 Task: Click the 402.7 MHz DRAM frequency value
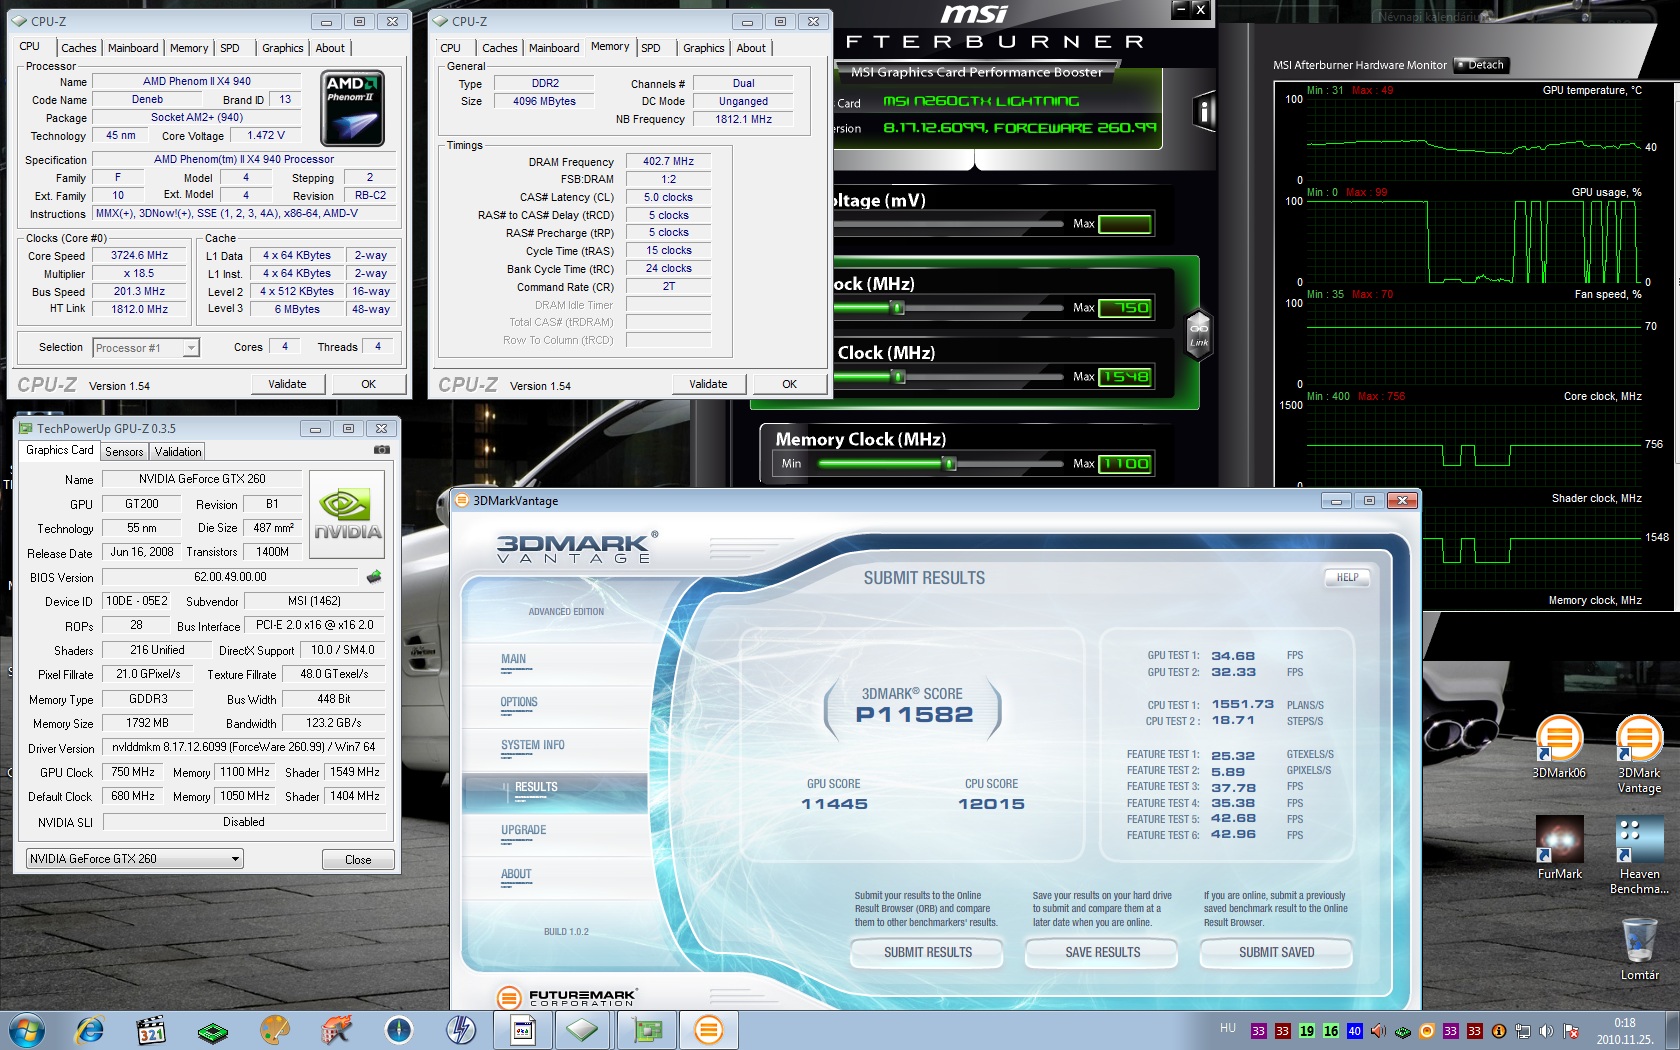668,161
